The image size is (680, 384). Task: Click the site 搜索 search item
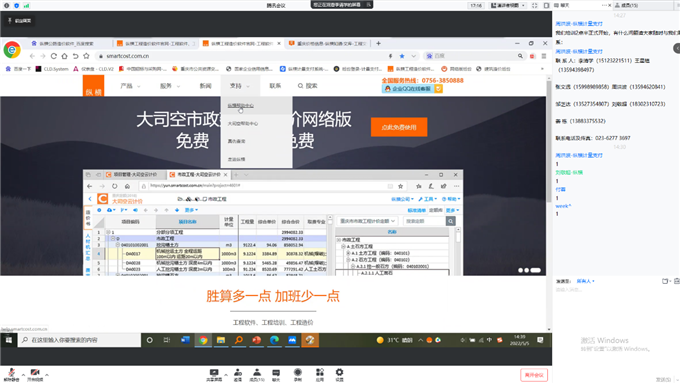tap(307, 86)
